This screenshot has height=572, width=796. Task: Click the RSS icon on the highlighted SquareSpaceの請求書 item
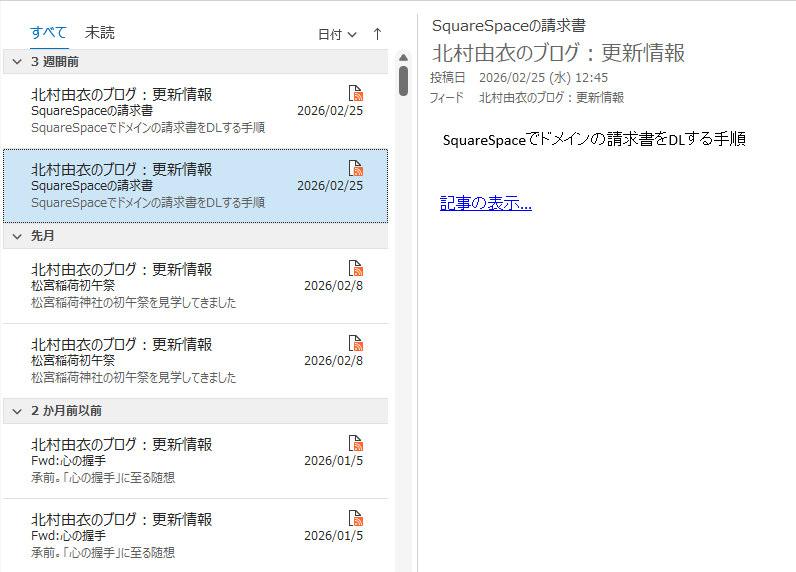[x=356, y=168]
